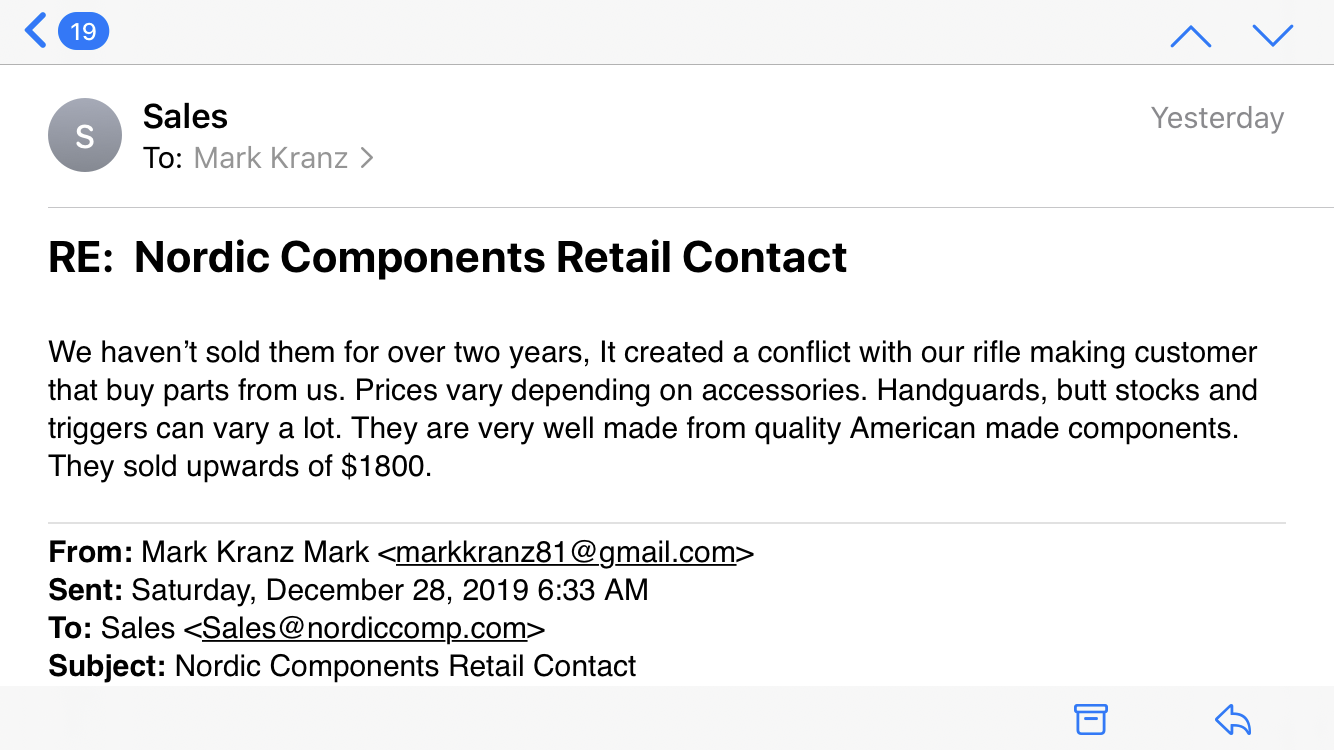Tap the subject RE: Nordic Components Retail Contact
Viewport: 1334px width, 750px height.
[448, 258]
